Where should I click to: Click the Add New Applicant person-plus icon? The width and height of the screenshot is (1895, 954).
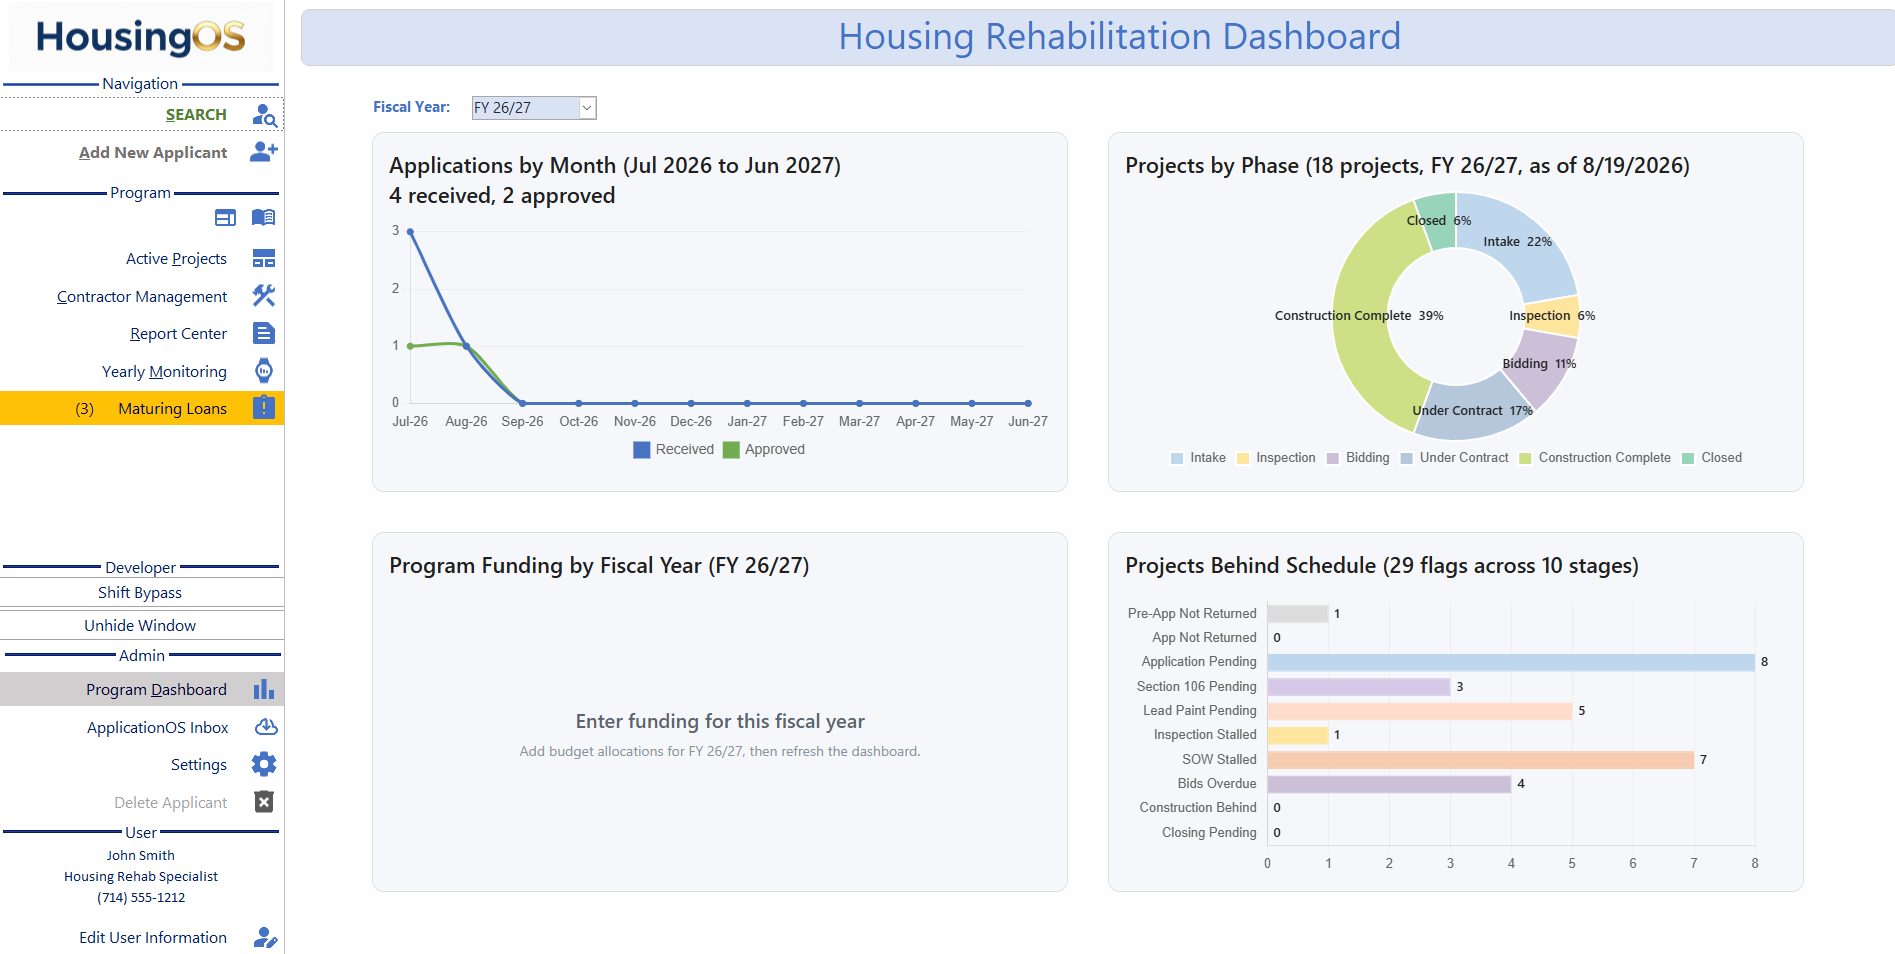tap(264, 152)
